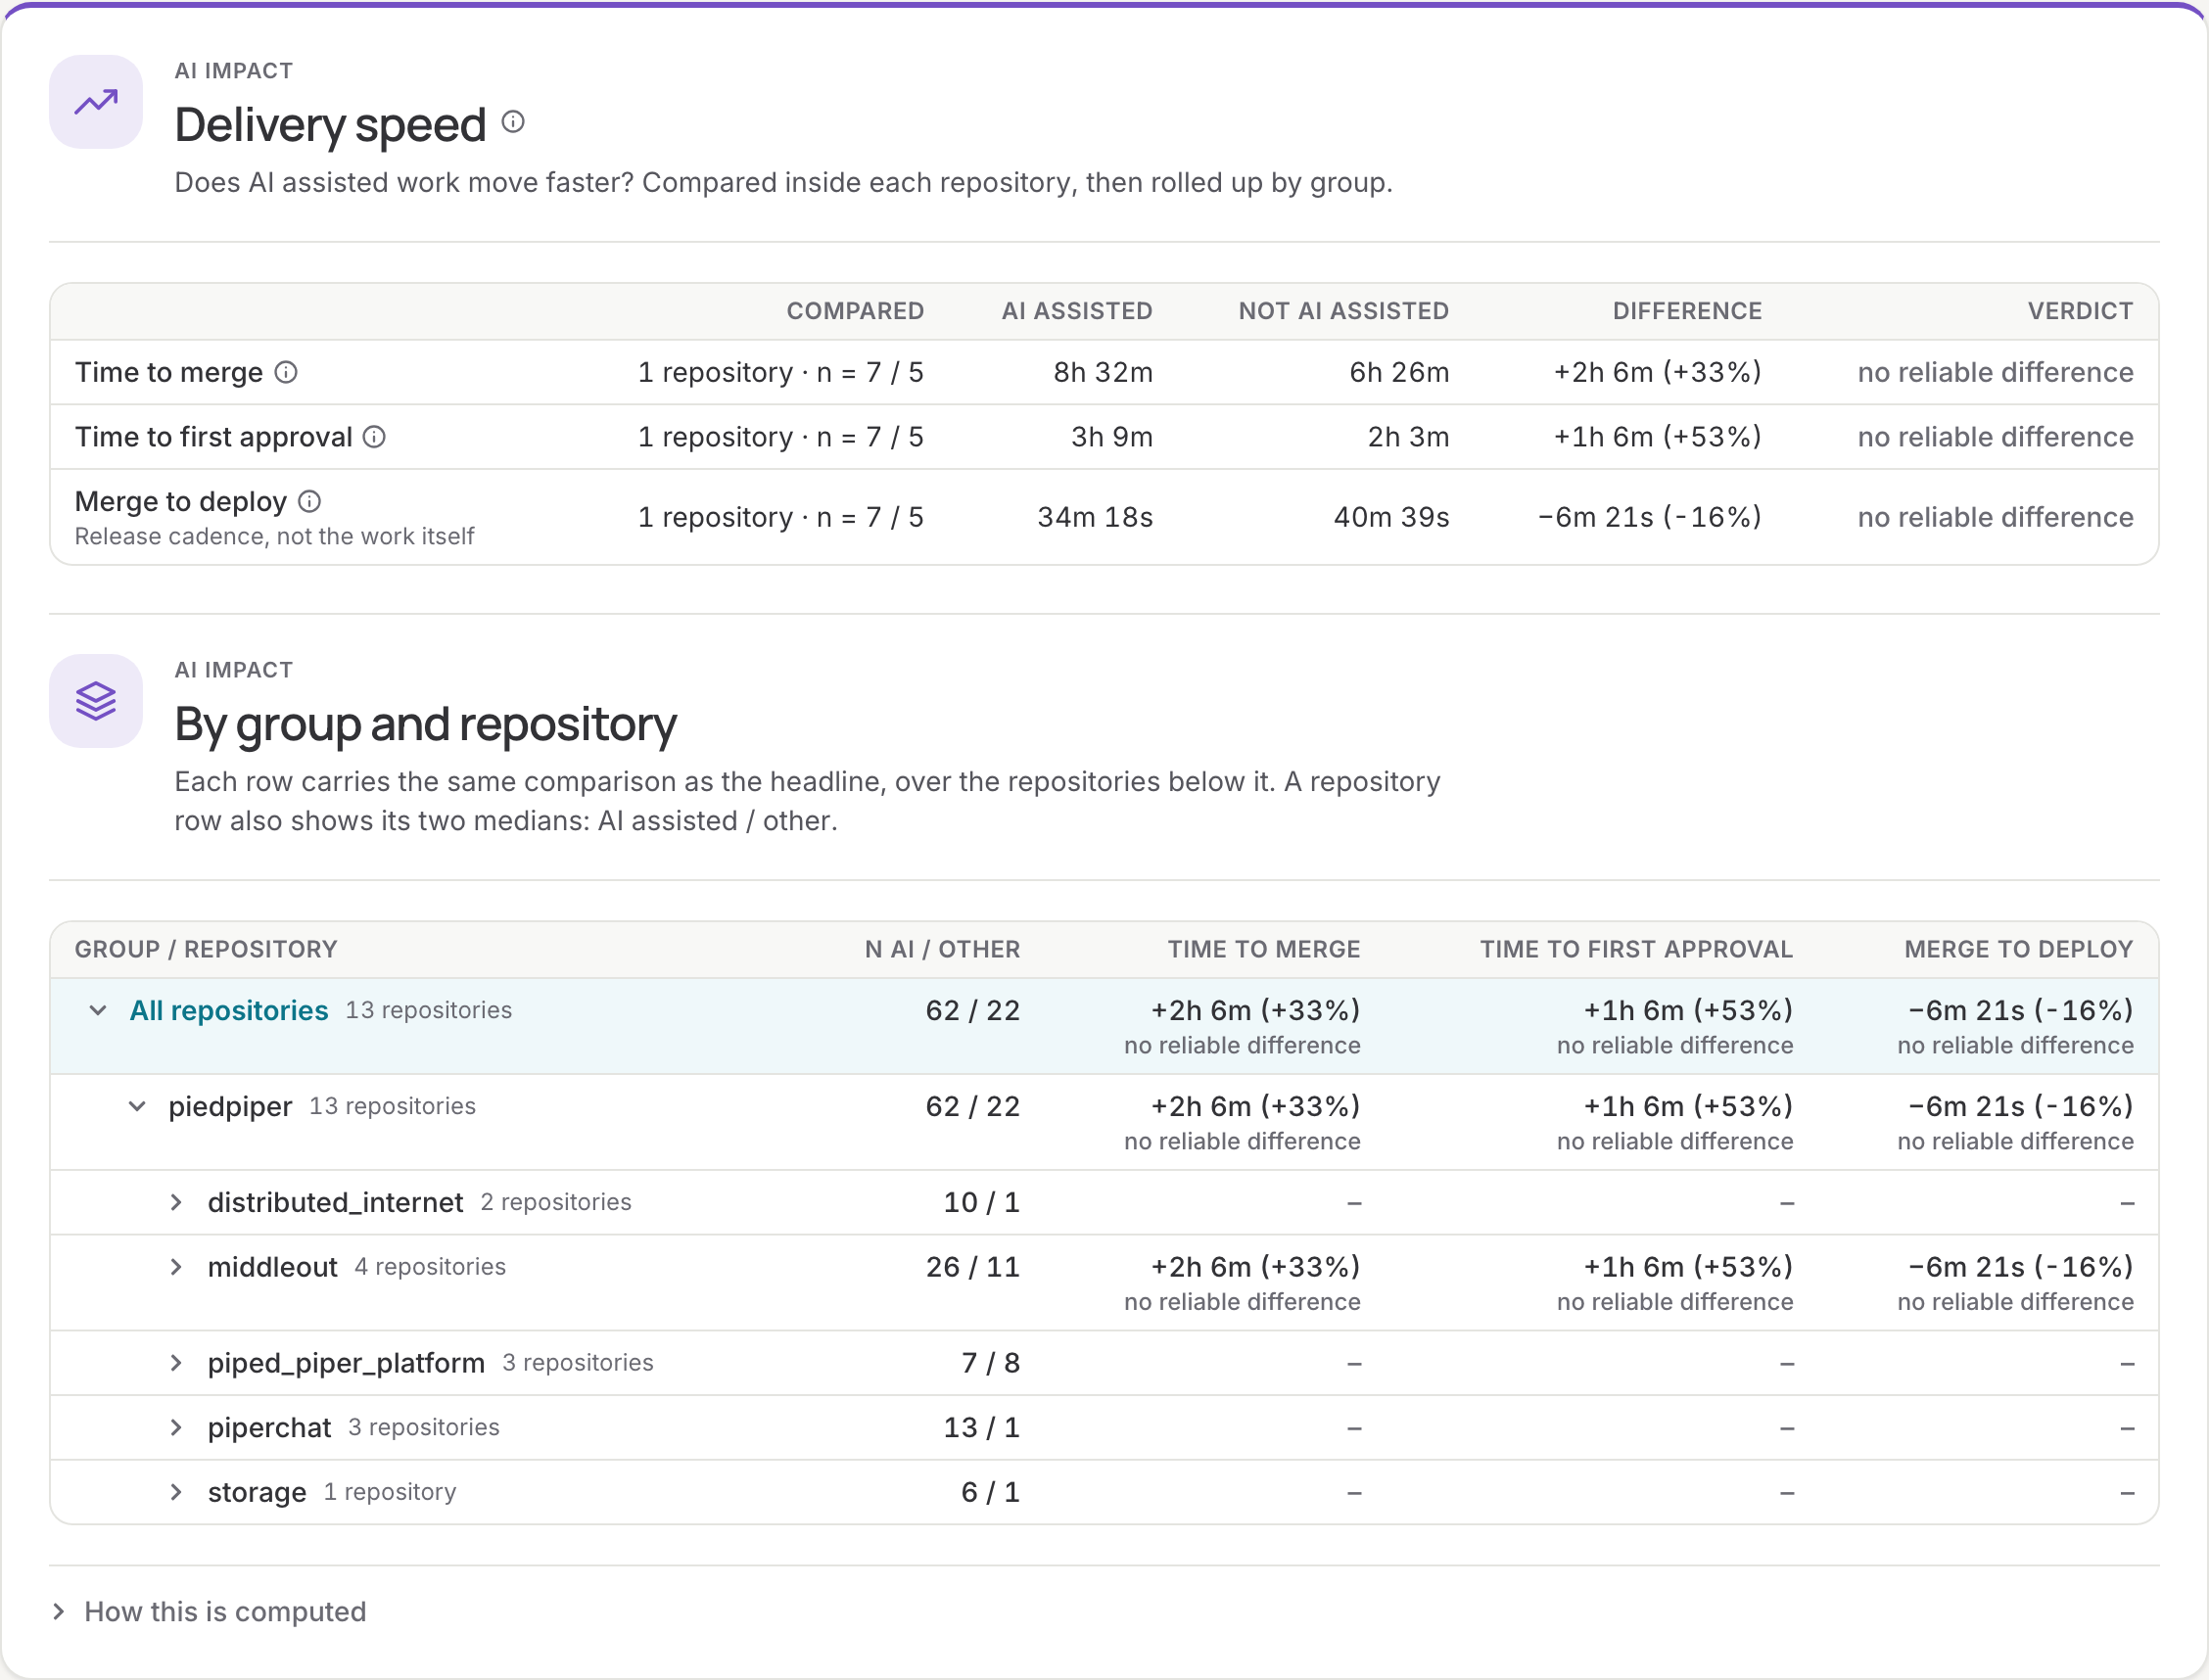
Task: Select the piperchat row label
Action: [x=269, y=1427]
